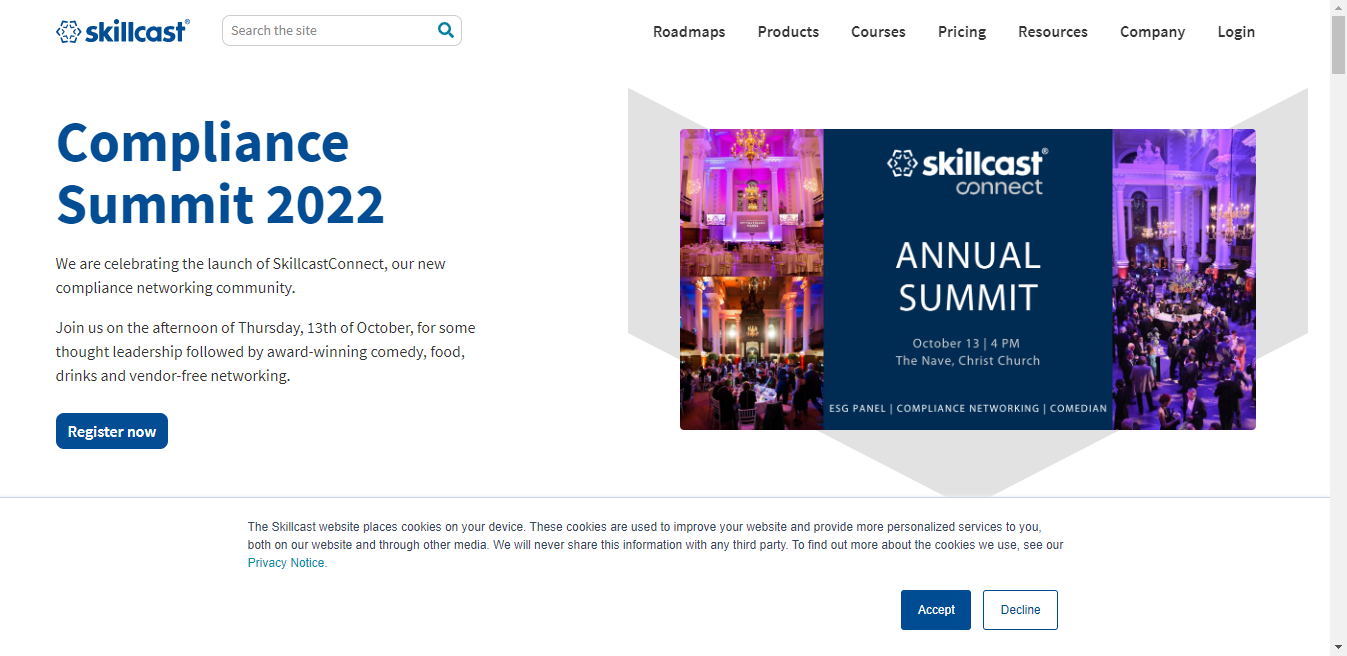Click the Skillcast logo

pos(122,31)
